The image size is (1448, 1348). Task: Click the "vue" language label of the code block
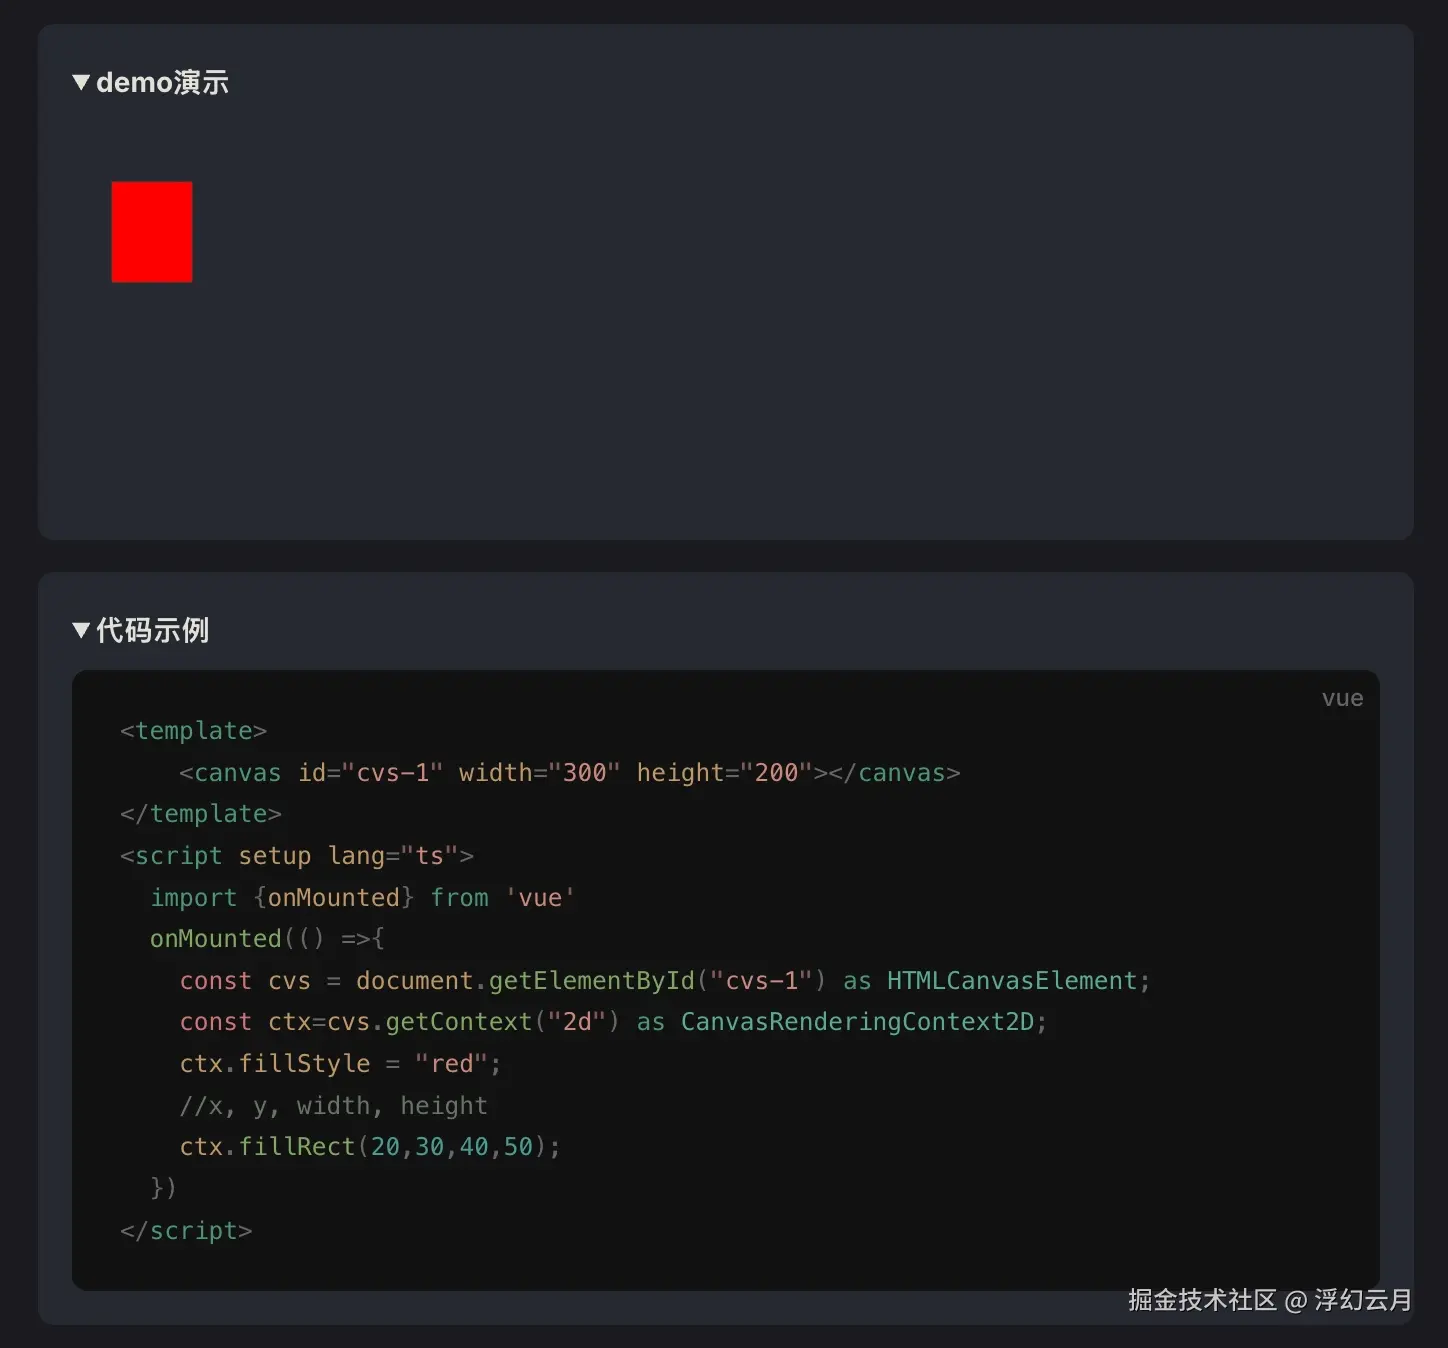click(1342, 698)
